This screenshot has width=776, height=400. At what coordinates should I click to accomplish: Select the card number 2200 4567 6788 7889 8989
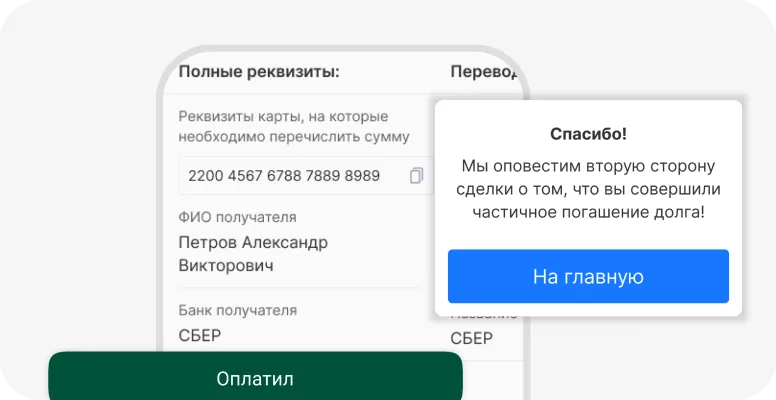[x=284, y=176]
